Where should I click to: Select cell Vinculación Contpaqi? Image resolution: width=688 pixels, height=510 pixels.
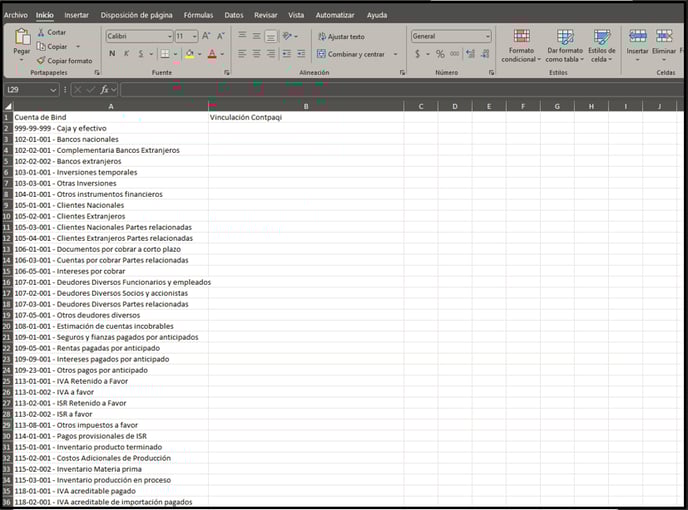[x=306, y=117]
